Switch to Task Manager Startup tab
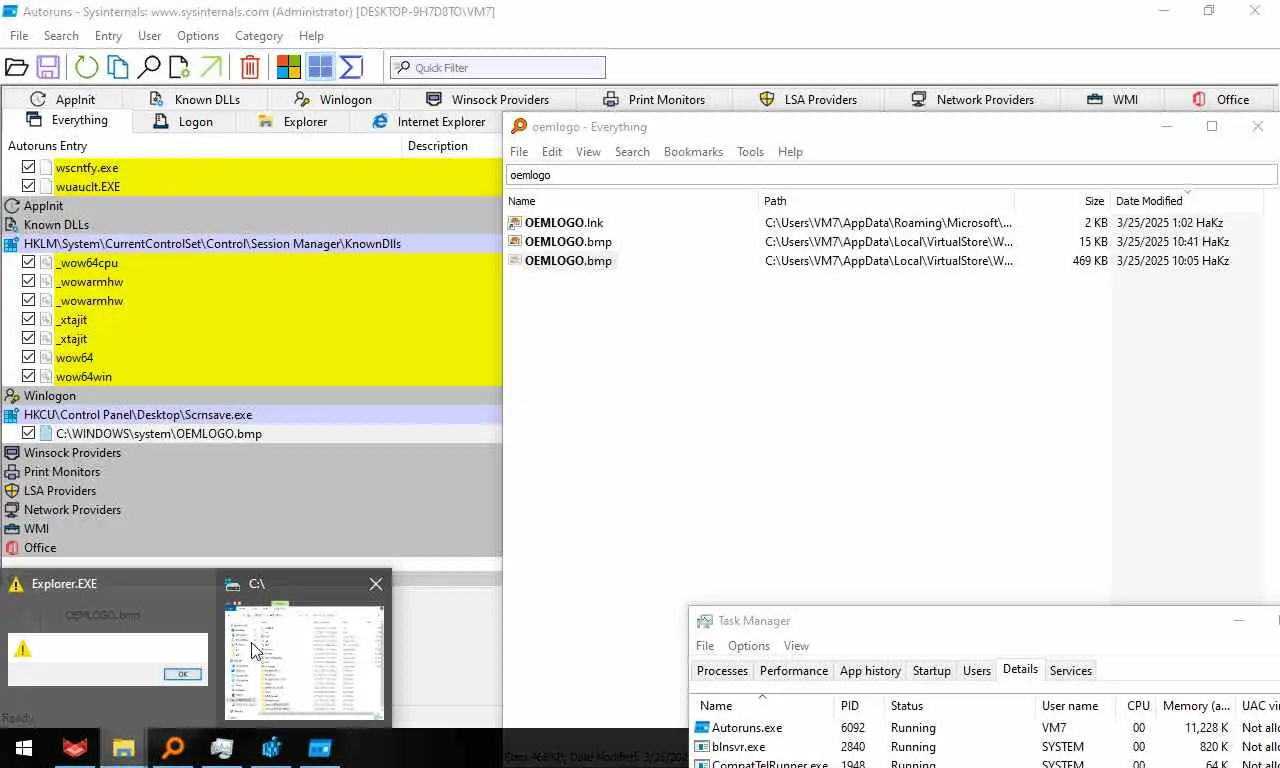This screenshot has height=768, width=1280. coord(931,671)
